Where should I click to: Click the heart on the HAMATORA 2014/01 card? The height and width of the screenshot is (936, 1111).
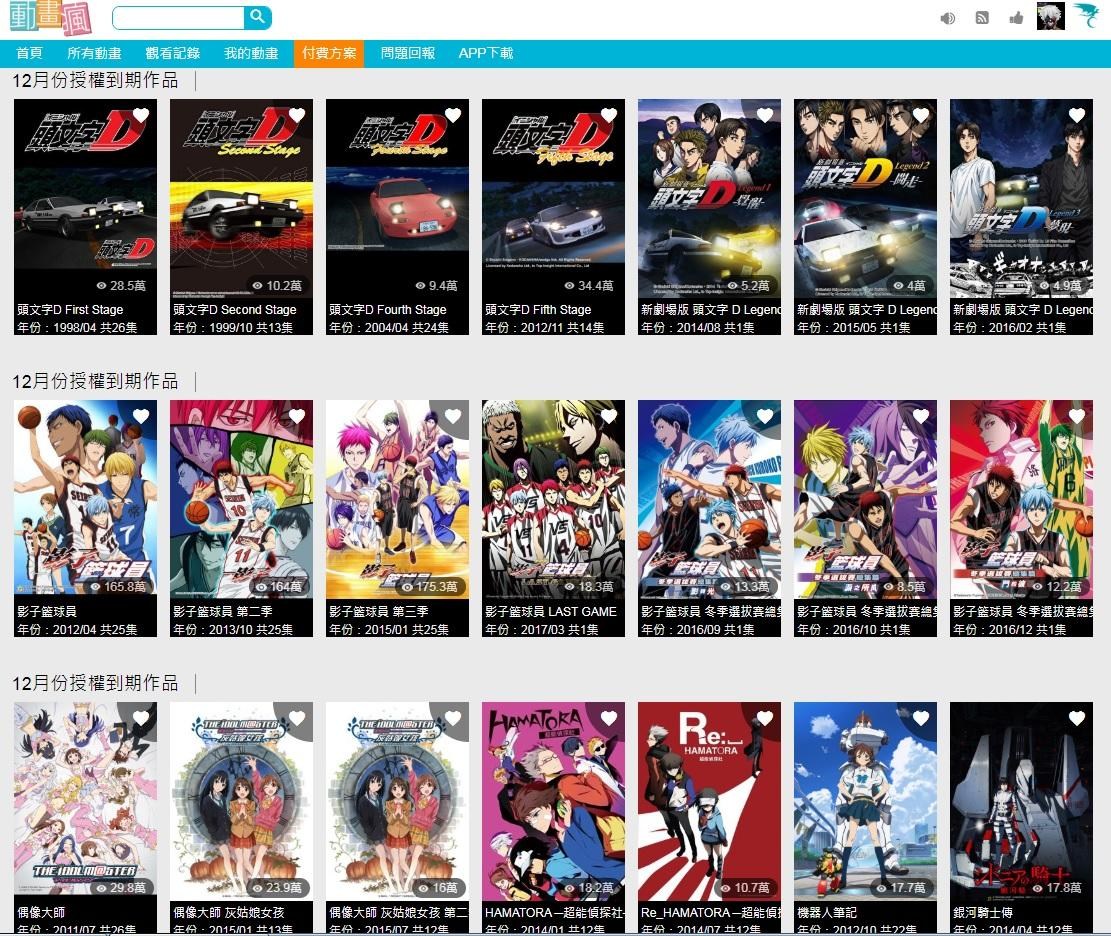point(609,718)
